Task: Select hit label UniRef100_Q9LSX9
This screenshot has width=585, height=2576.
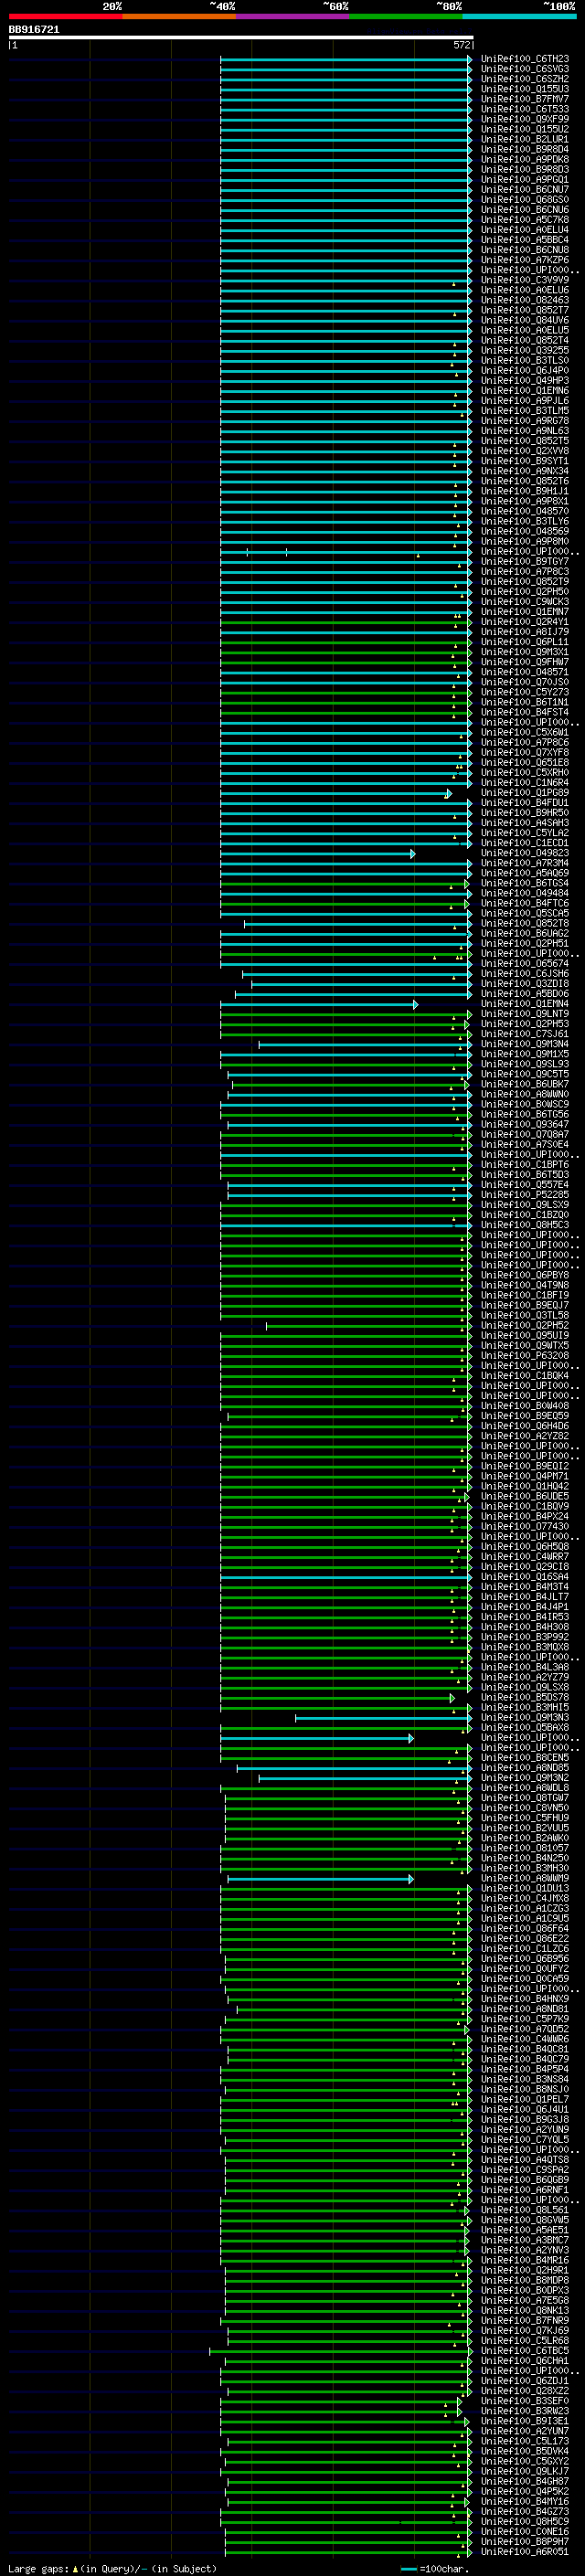Action: coord(525,1205)
